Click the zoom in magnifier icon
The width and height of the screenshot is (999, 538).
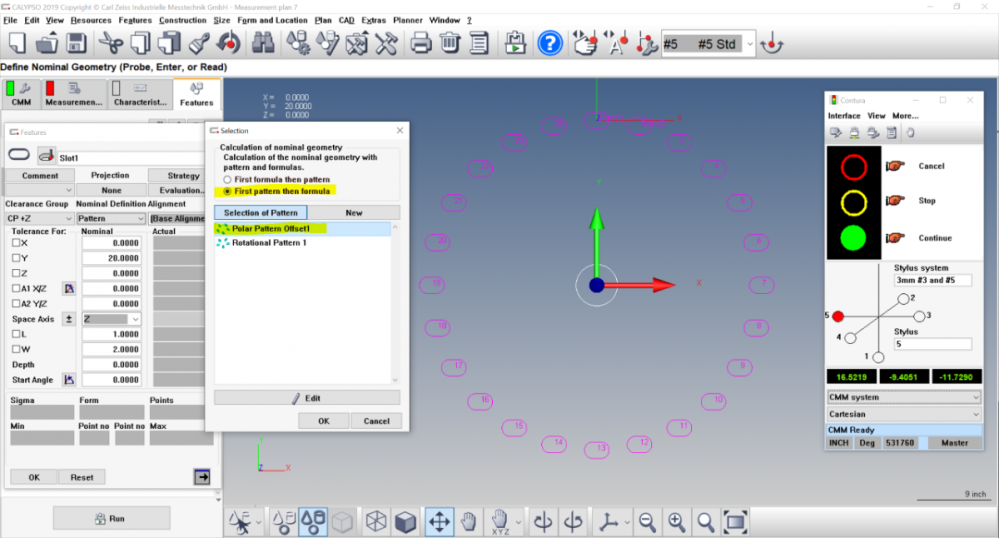click(677, 521)
